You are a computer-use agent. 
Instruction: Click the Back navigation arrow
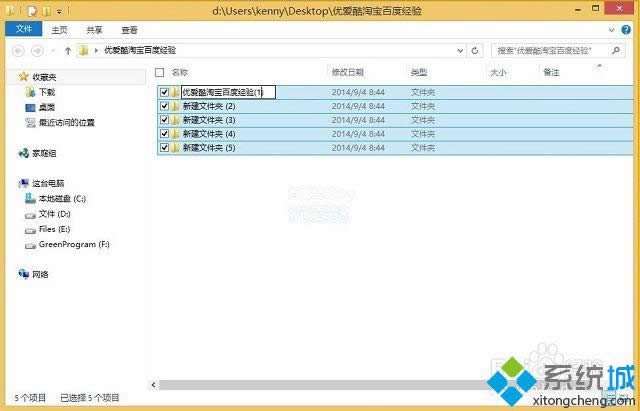[18, 51]
